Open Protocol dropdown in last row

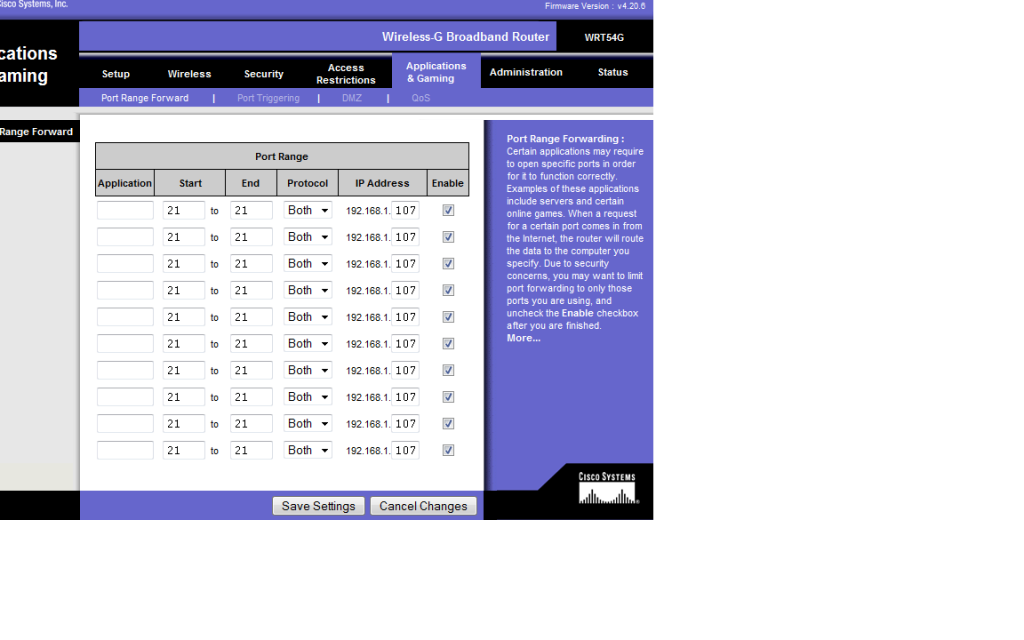pos(308,450)
